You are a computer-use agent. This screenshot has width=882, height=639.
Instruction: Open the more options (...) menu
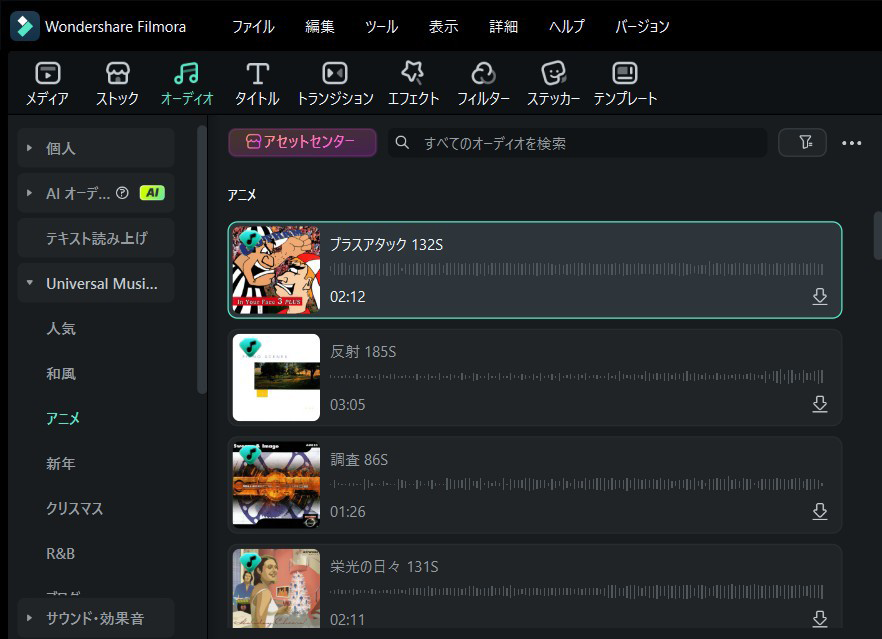point(852,142)
